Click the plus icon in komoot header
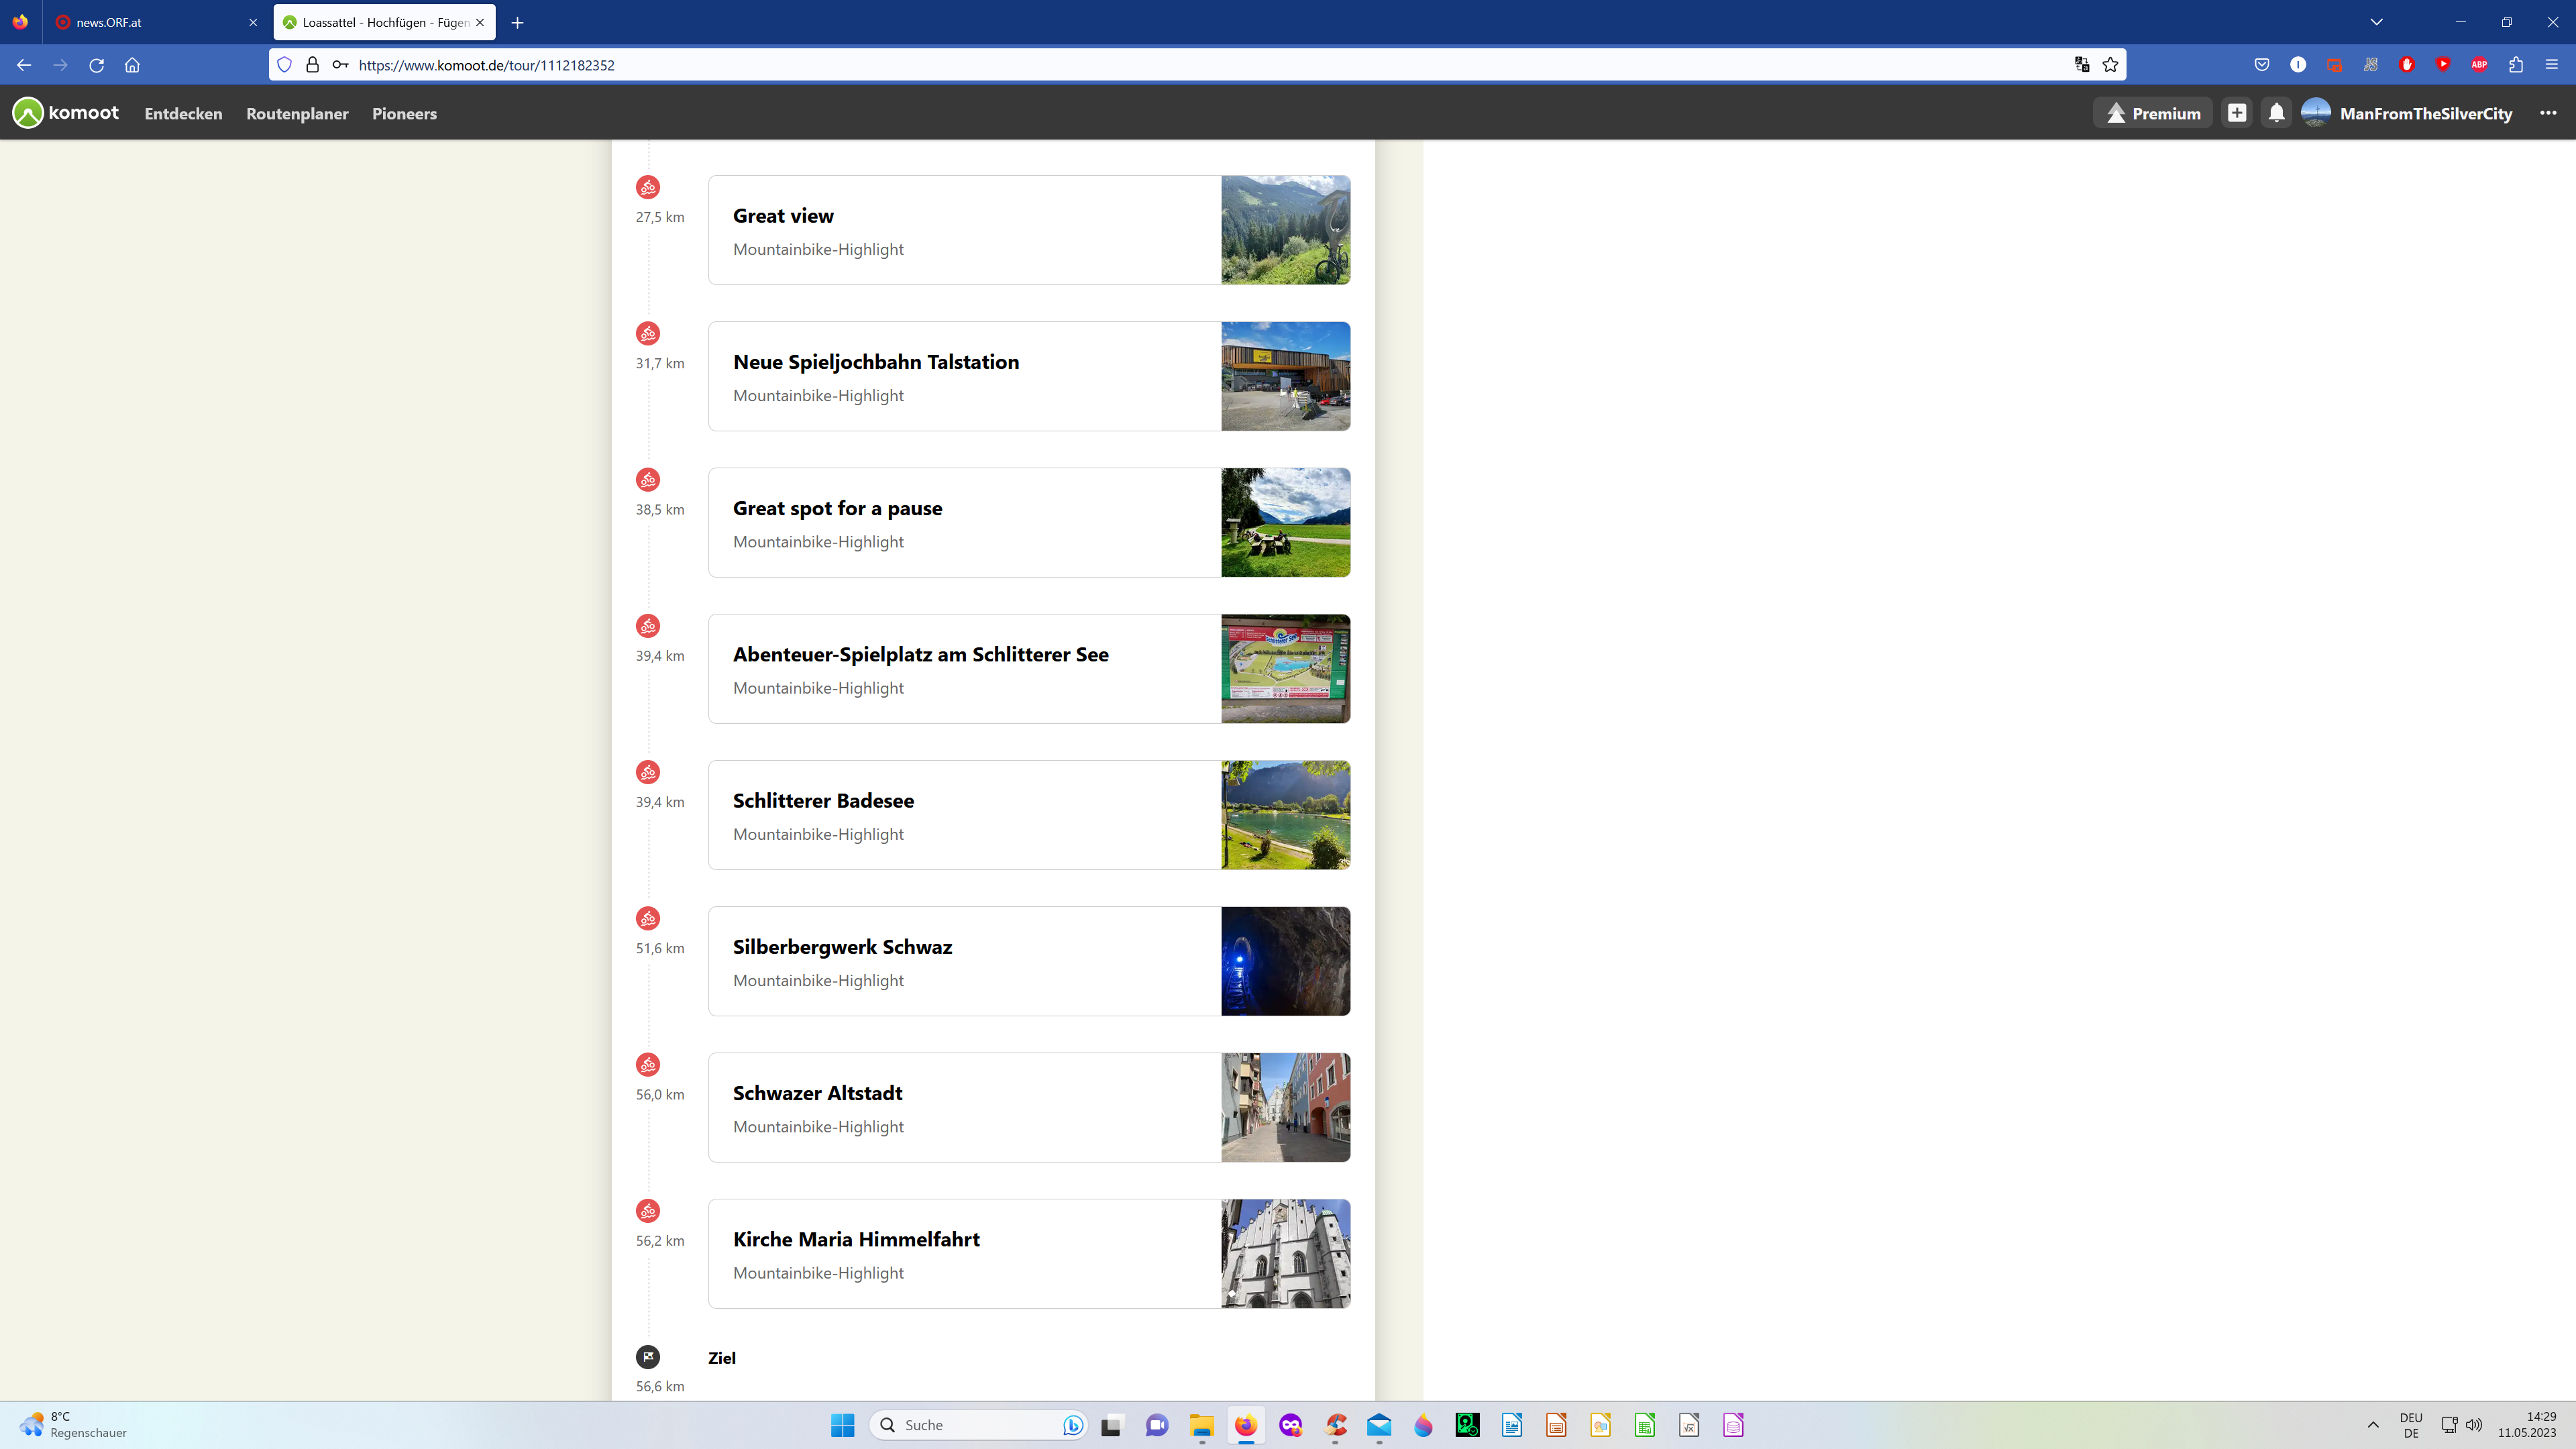This screenshot has height=1449, width=2576. coord(2237,113)
